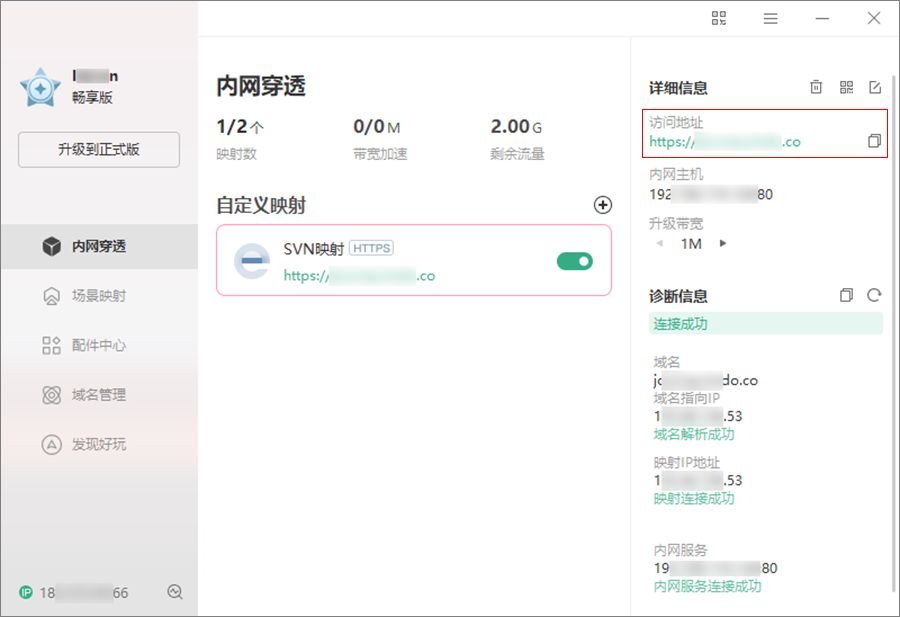The width and height of the screenshot is (900, 617).
Task: Click the star user avatar
Action: point(40,88)
